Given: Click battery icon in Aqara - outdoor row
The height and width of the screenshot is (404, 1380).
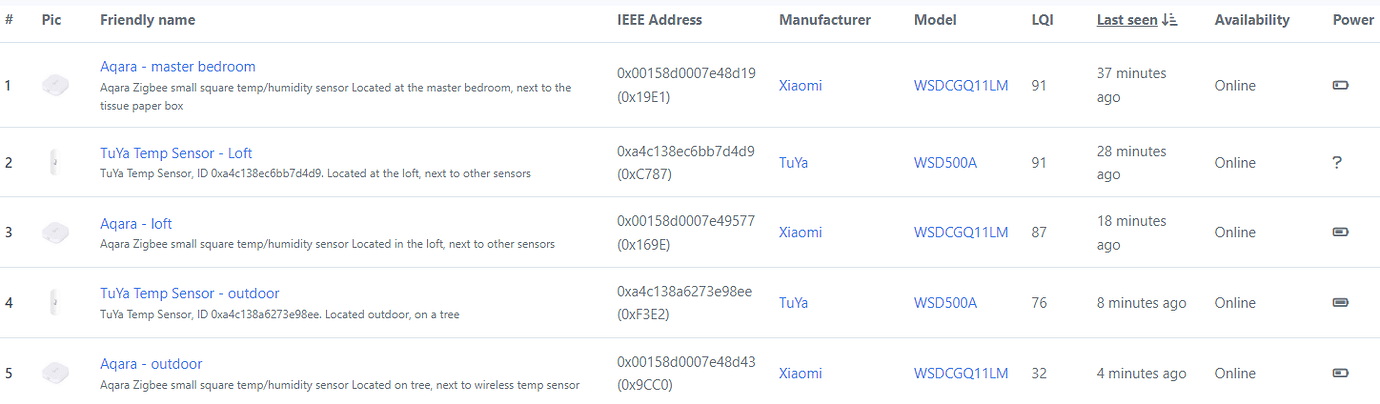Looking at the screenshot, I should [x=1340, y=373].
